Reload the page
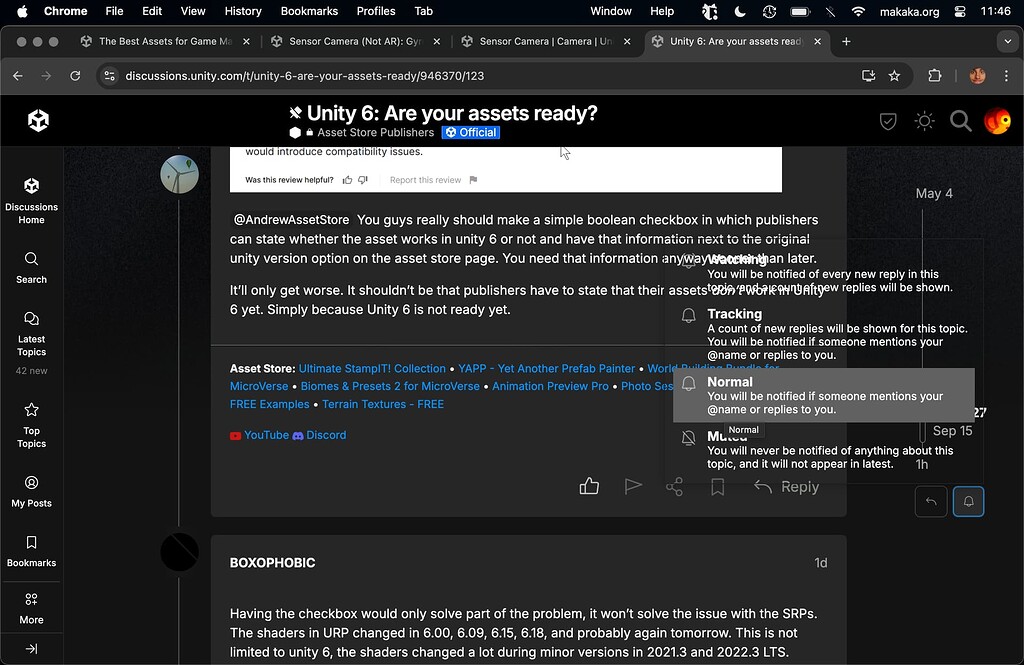1024x665 pixels. (75, 76)
